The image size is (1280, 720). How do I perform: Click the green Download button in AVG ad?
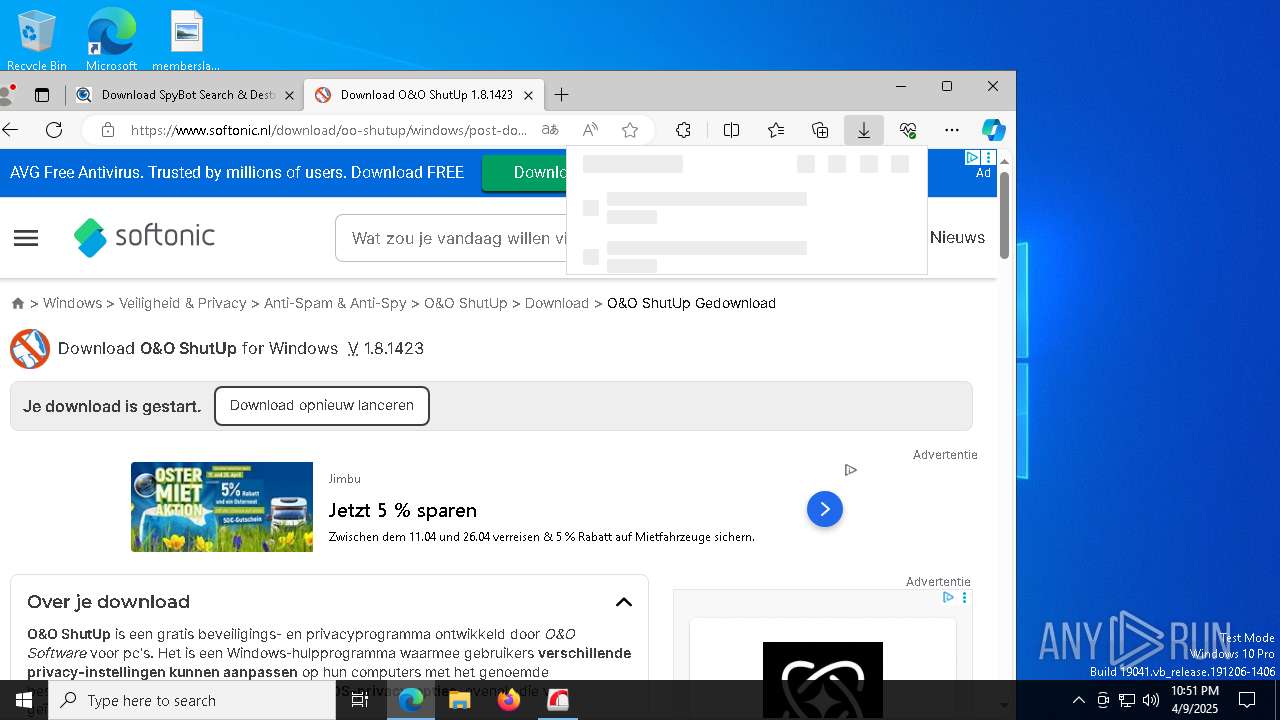click(524, 172)
